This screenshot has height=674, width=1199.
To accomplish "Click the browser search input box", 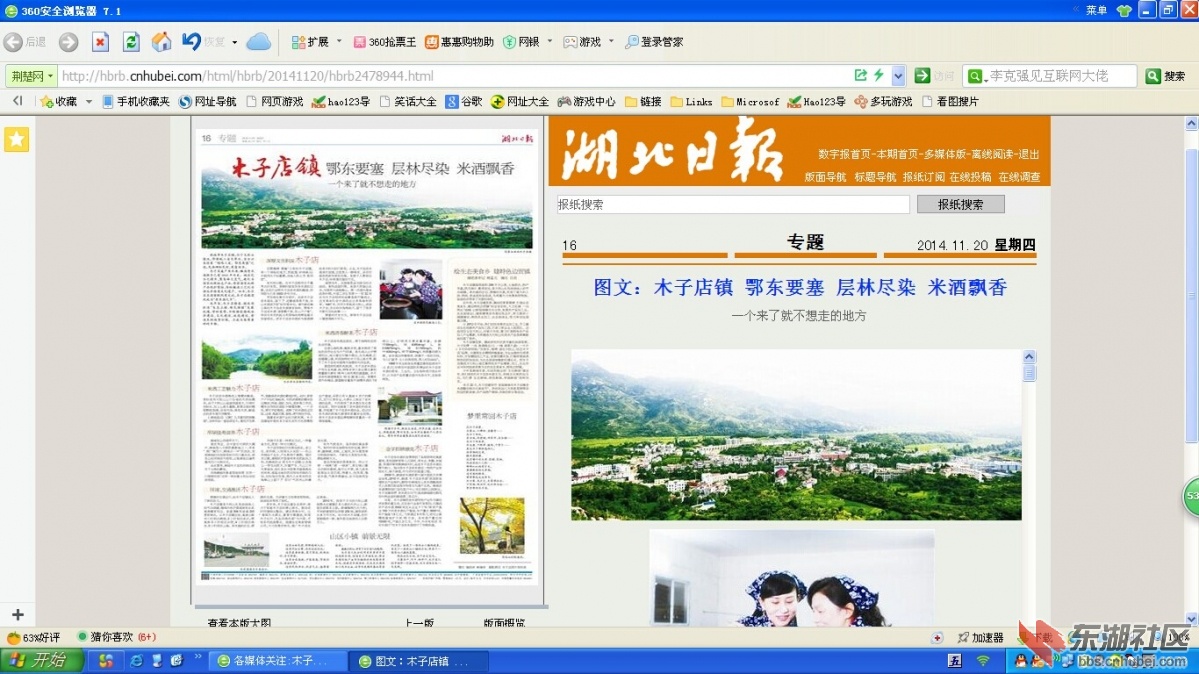I will [x=1059, y=76].
